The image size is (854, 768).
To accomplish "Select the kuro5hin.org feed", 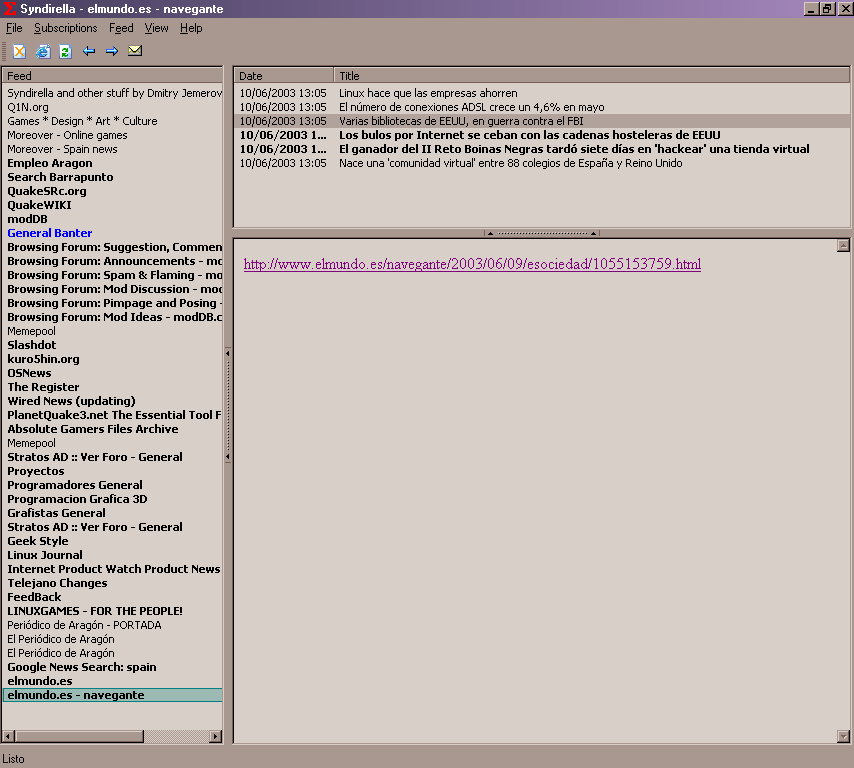I will (113, 359).
